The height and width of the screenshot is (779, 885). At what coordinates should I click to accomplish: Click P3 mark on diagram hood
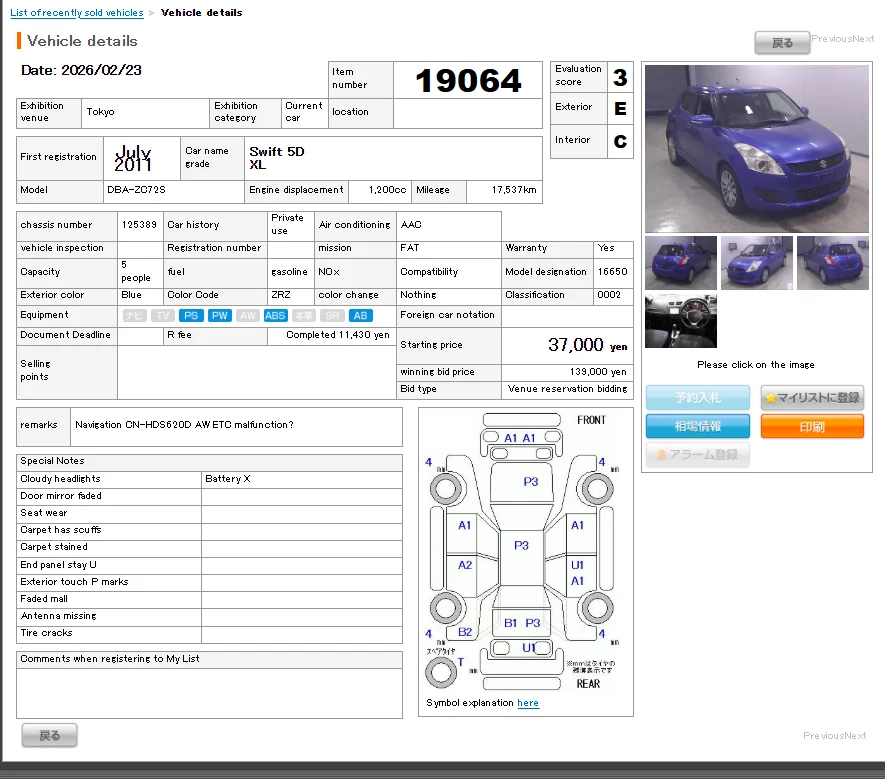point(531,482)
